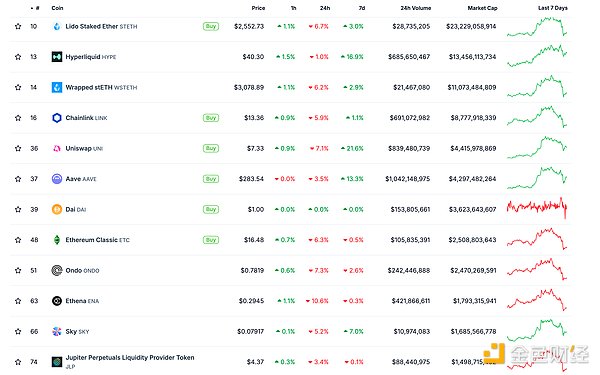Click the Ethena logo icon
This screenshot has width=600, height=375.
coord(57,301)
